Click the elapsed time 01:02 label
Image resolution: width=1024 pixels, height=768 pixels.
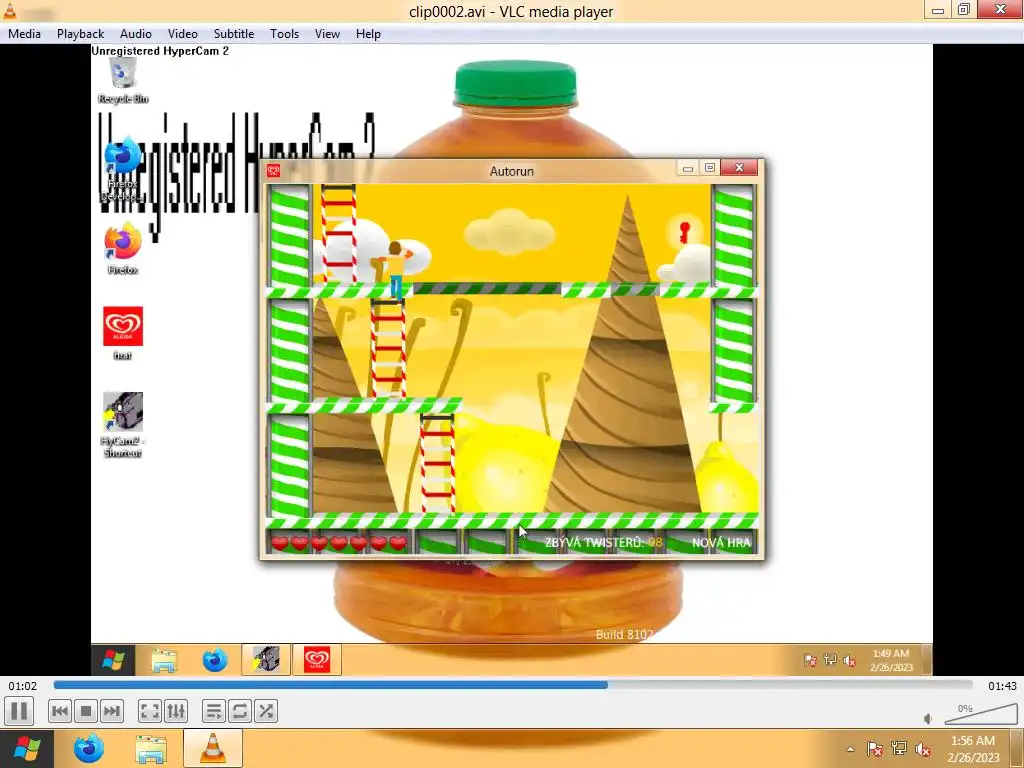[23, 686]
